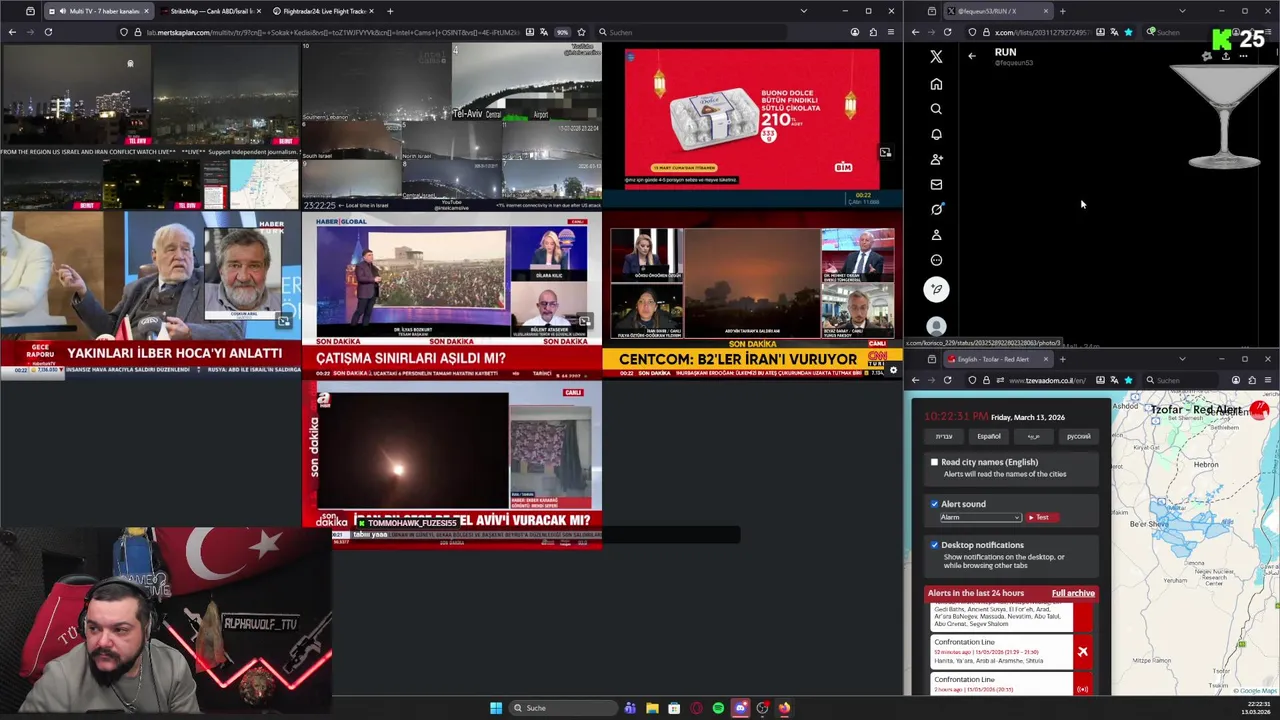Select the CNN Türk CENTCOM news video tile
This screenshot has width=1280, height=720.
752,296
